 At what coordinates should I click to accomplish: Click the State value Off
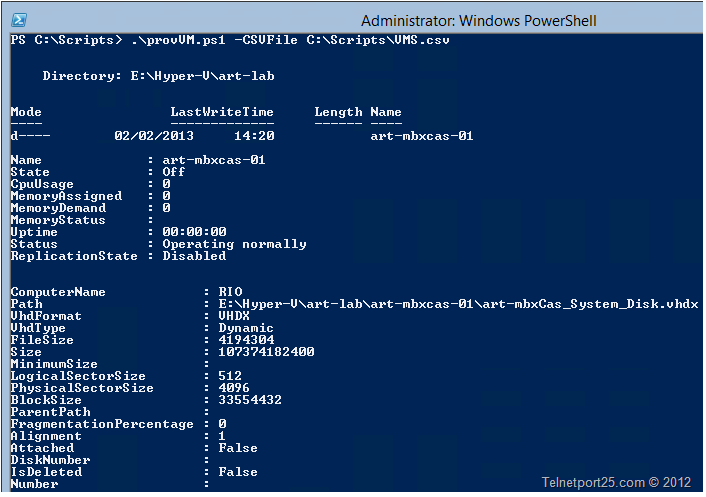point(173,172)
